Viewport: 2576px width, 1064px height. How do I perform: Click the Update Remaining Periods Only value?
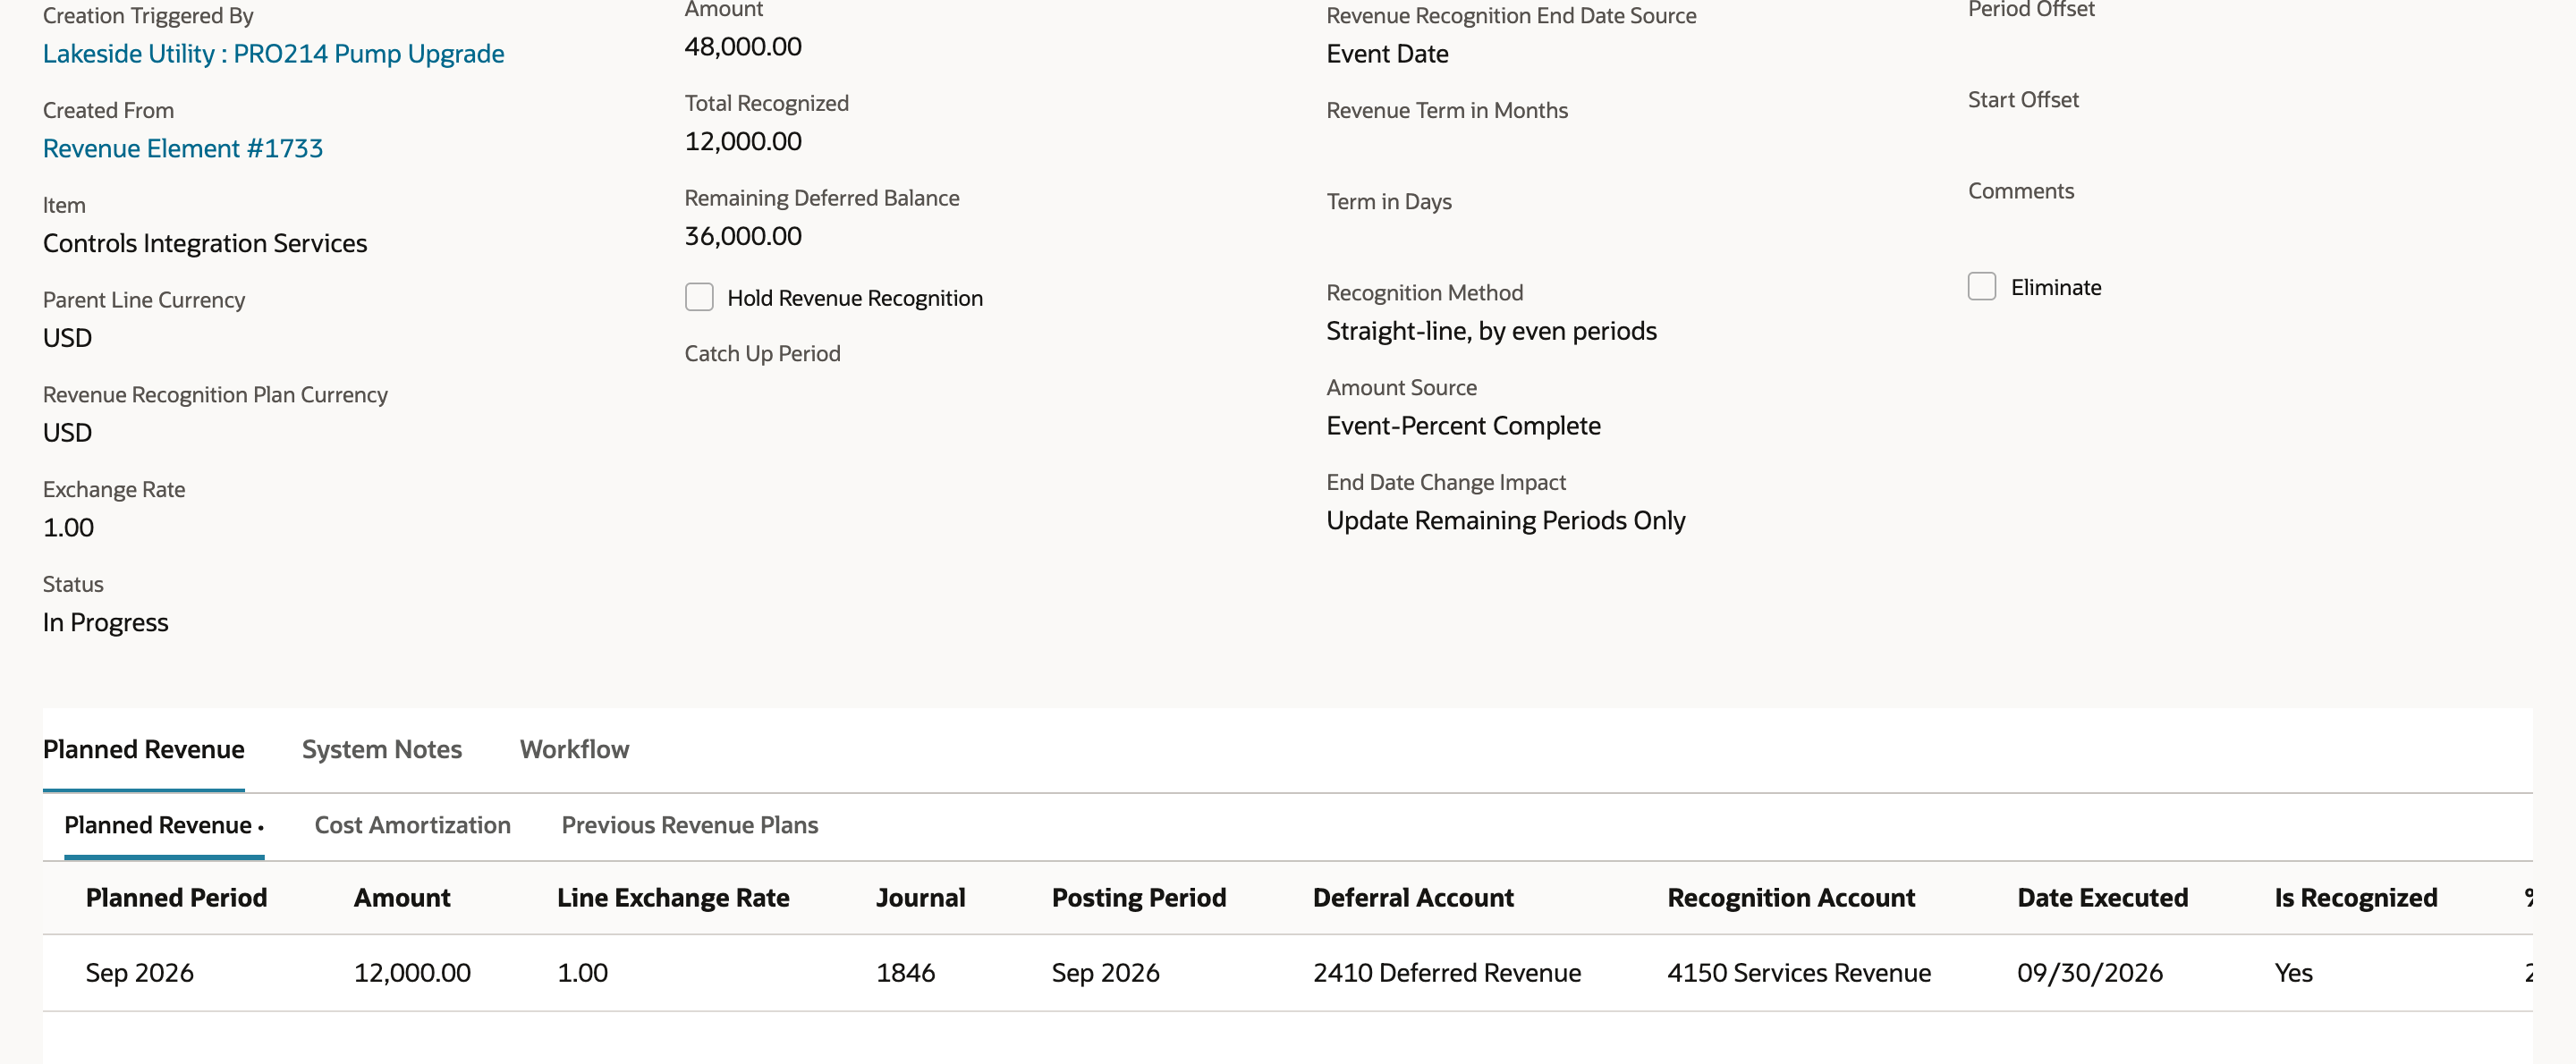click(1506, 521)
